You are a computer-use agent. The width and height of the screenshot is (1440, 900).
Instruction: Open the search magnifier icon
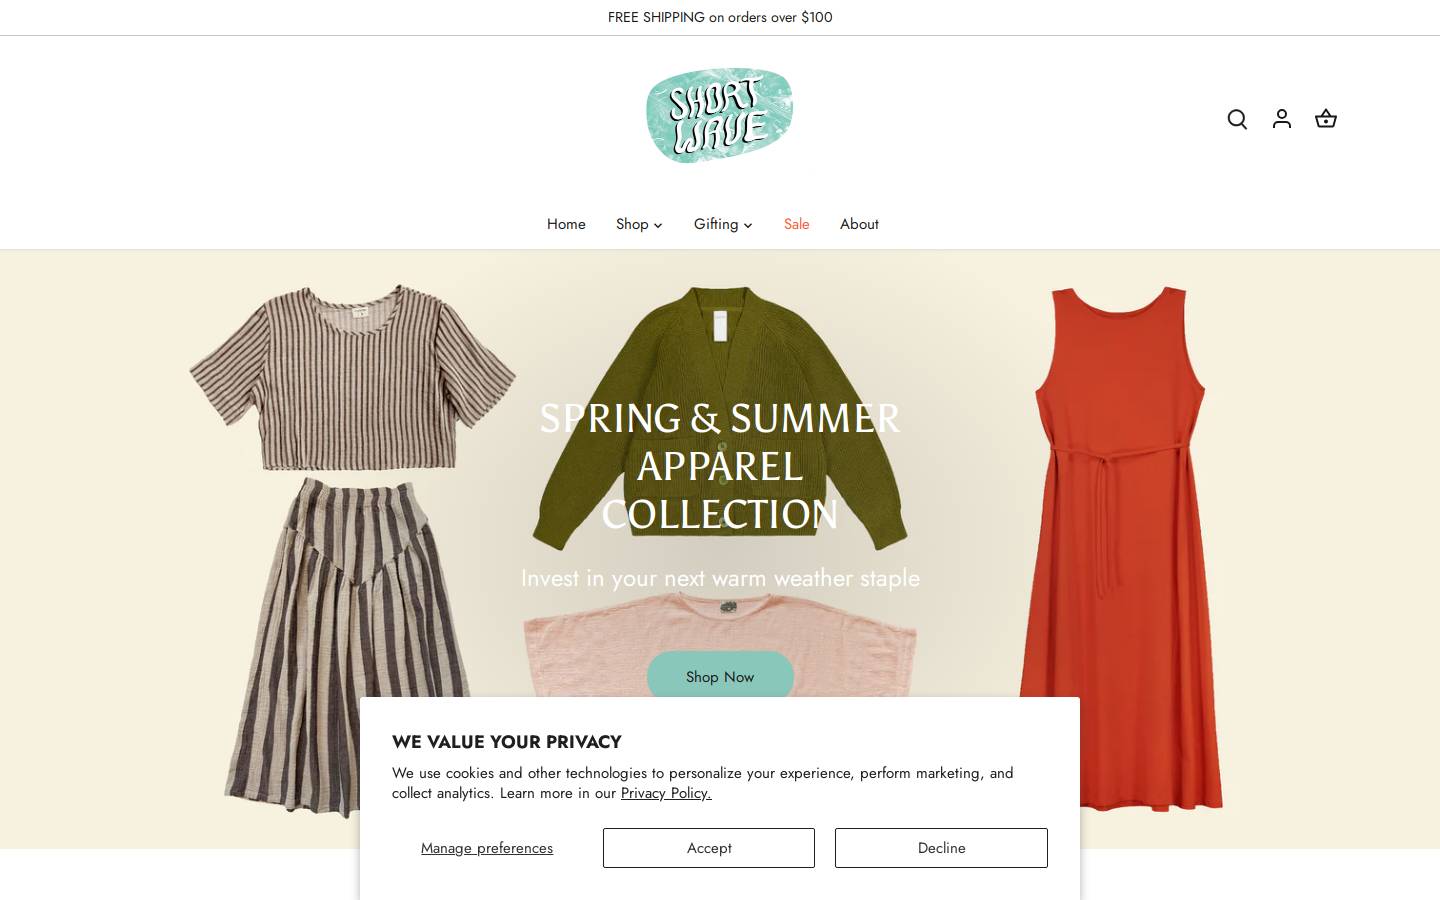pyautogui.click(x=1237, y=119)
